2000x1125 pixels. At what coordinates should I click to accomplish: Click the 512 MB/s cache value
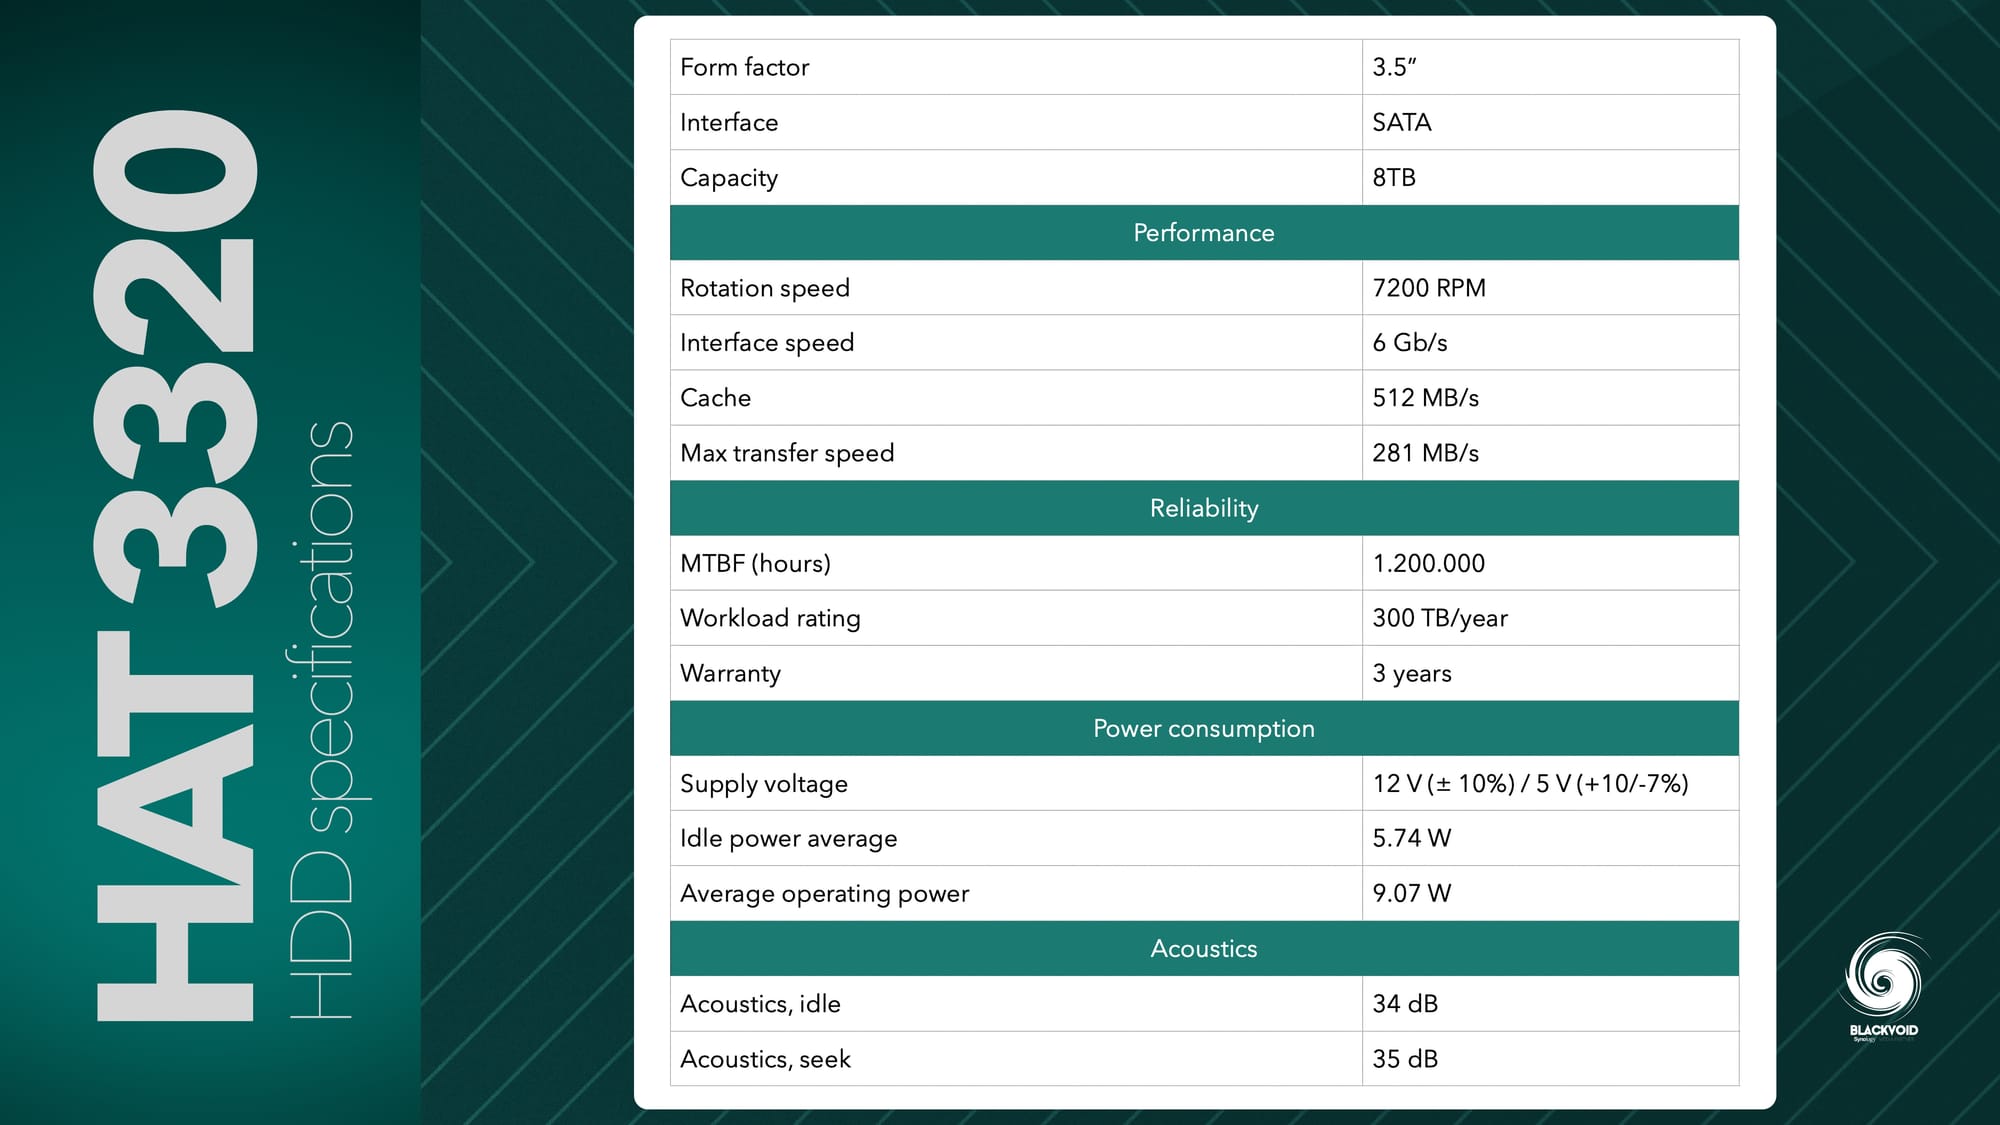tap(1425, 398)
